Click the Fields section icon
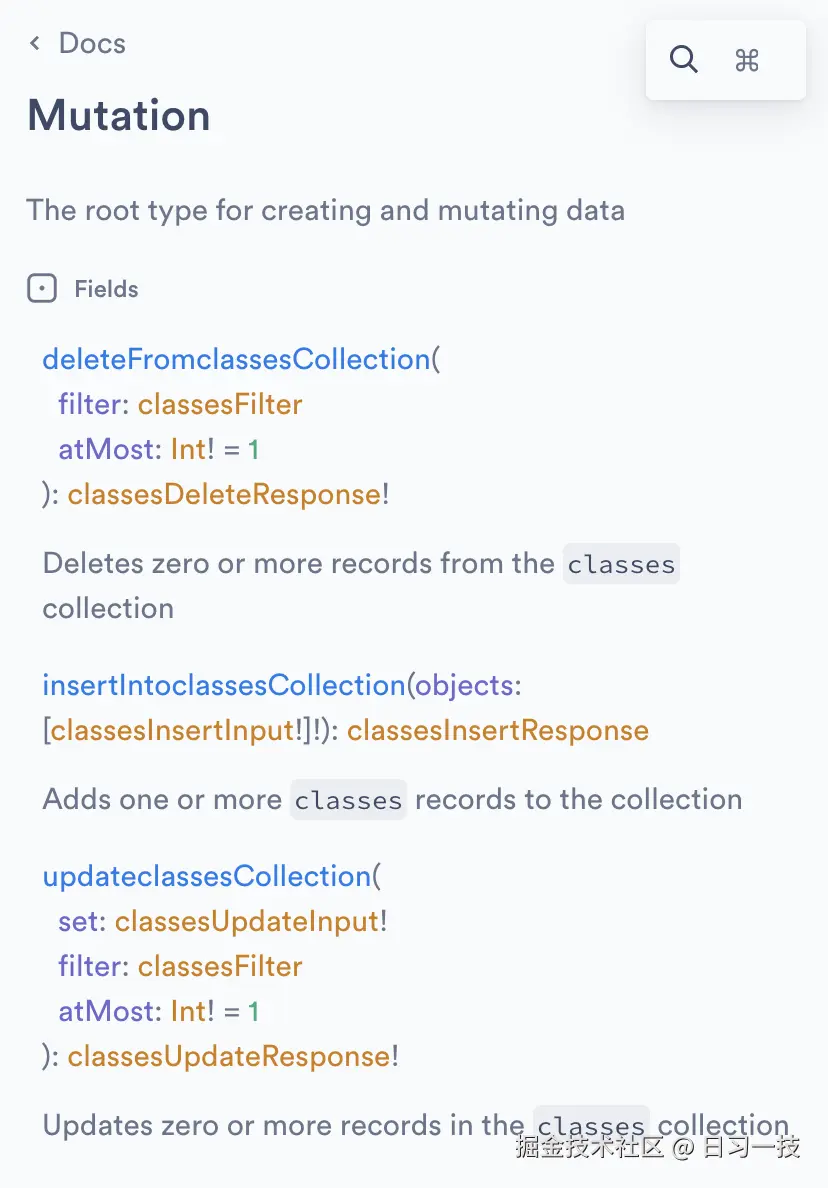The image size is (828, 1188). pyautogui.click(x=42, y=289)
